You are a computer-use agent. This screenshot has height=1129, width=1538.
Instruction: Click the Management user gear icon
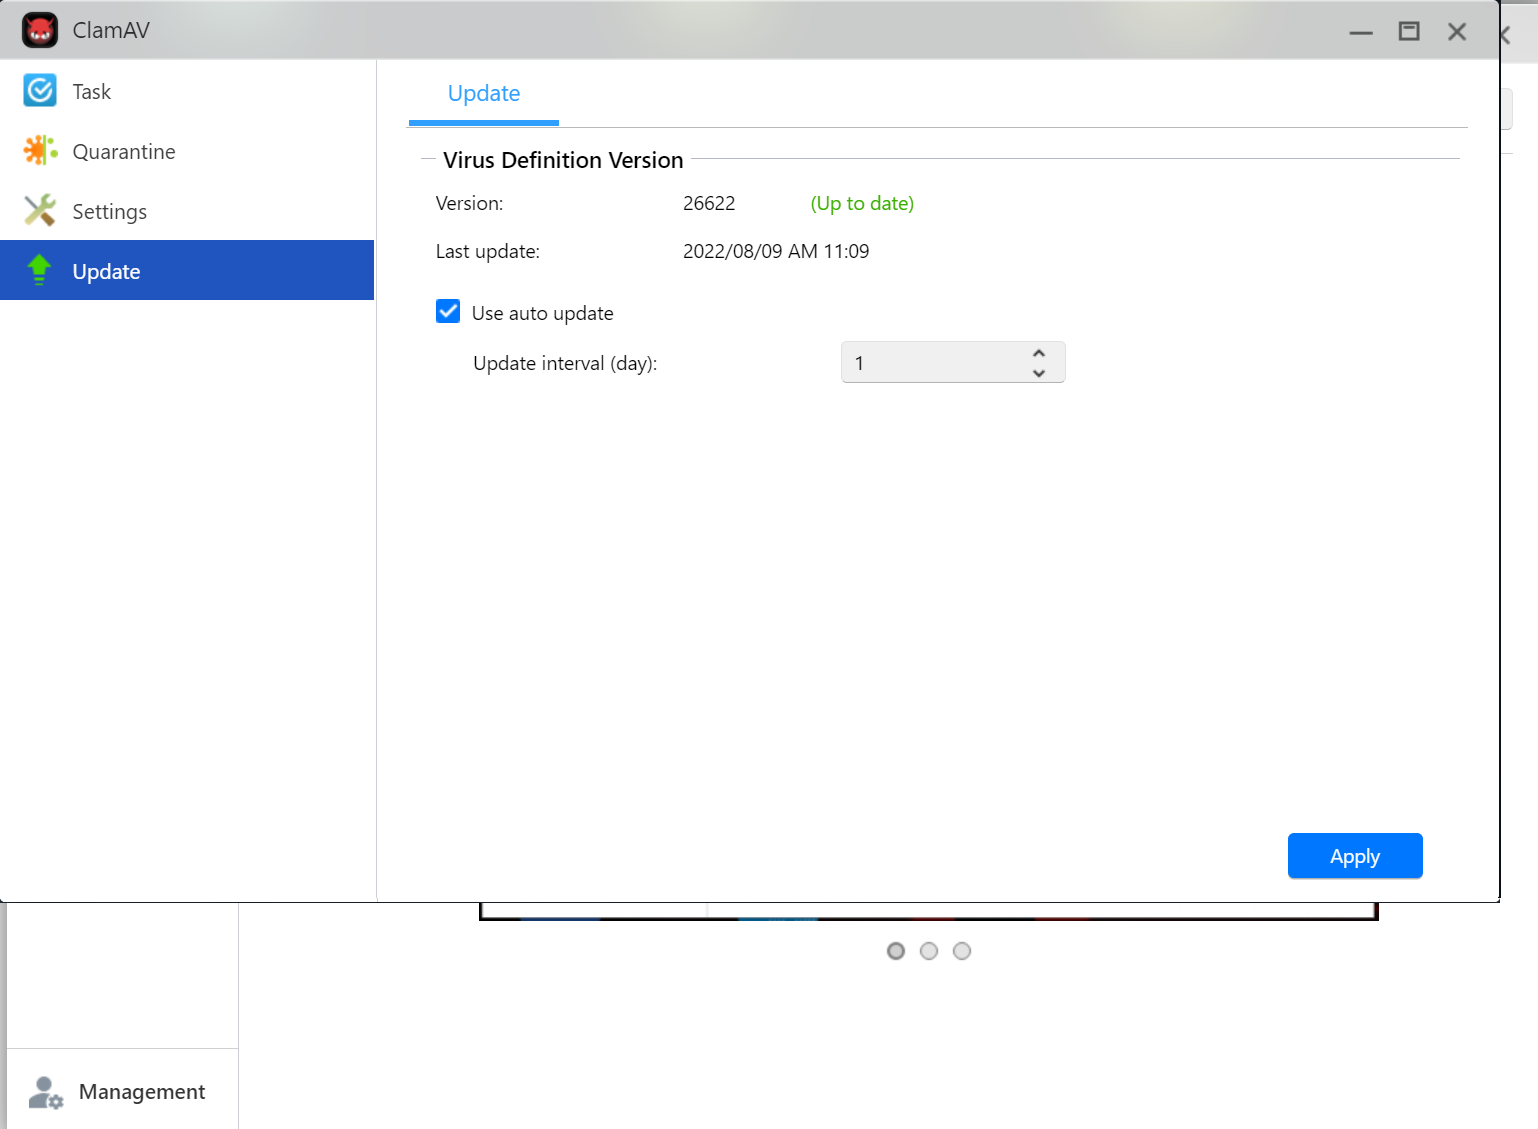45,1092
